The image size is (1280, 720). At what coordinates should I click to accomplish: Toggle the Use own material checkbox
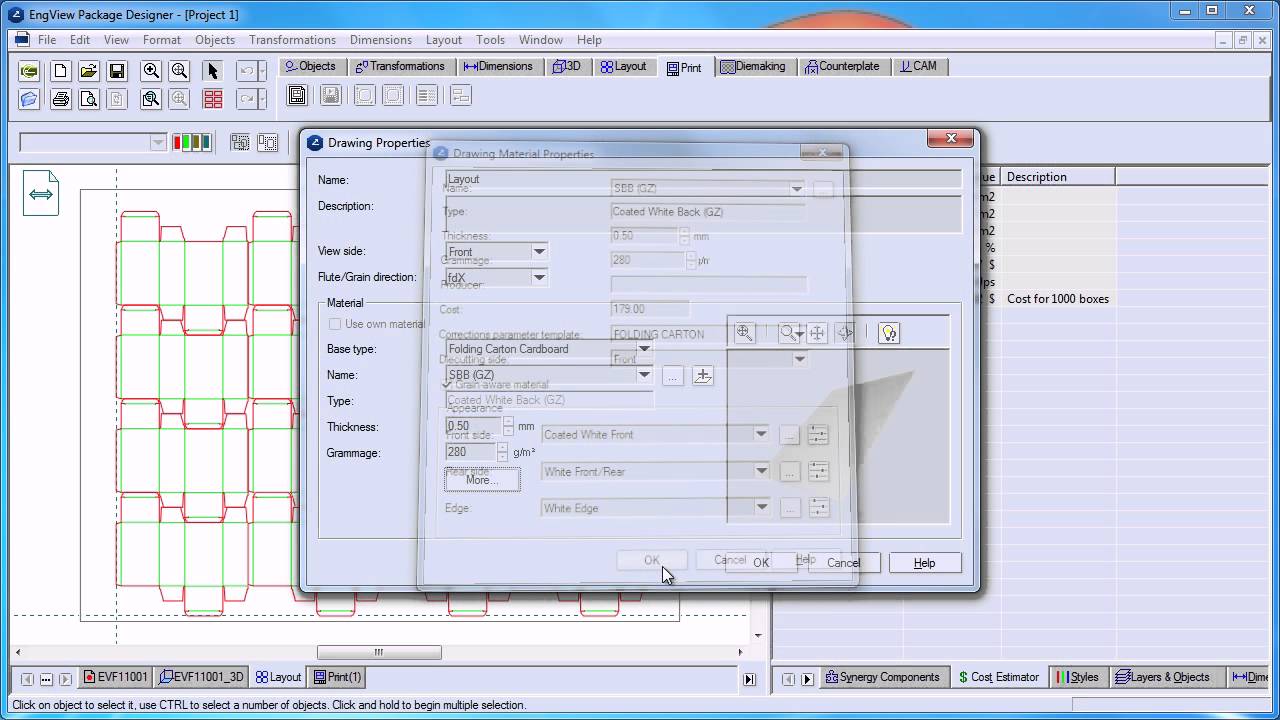pyautogui.click(x=335, y=324)
